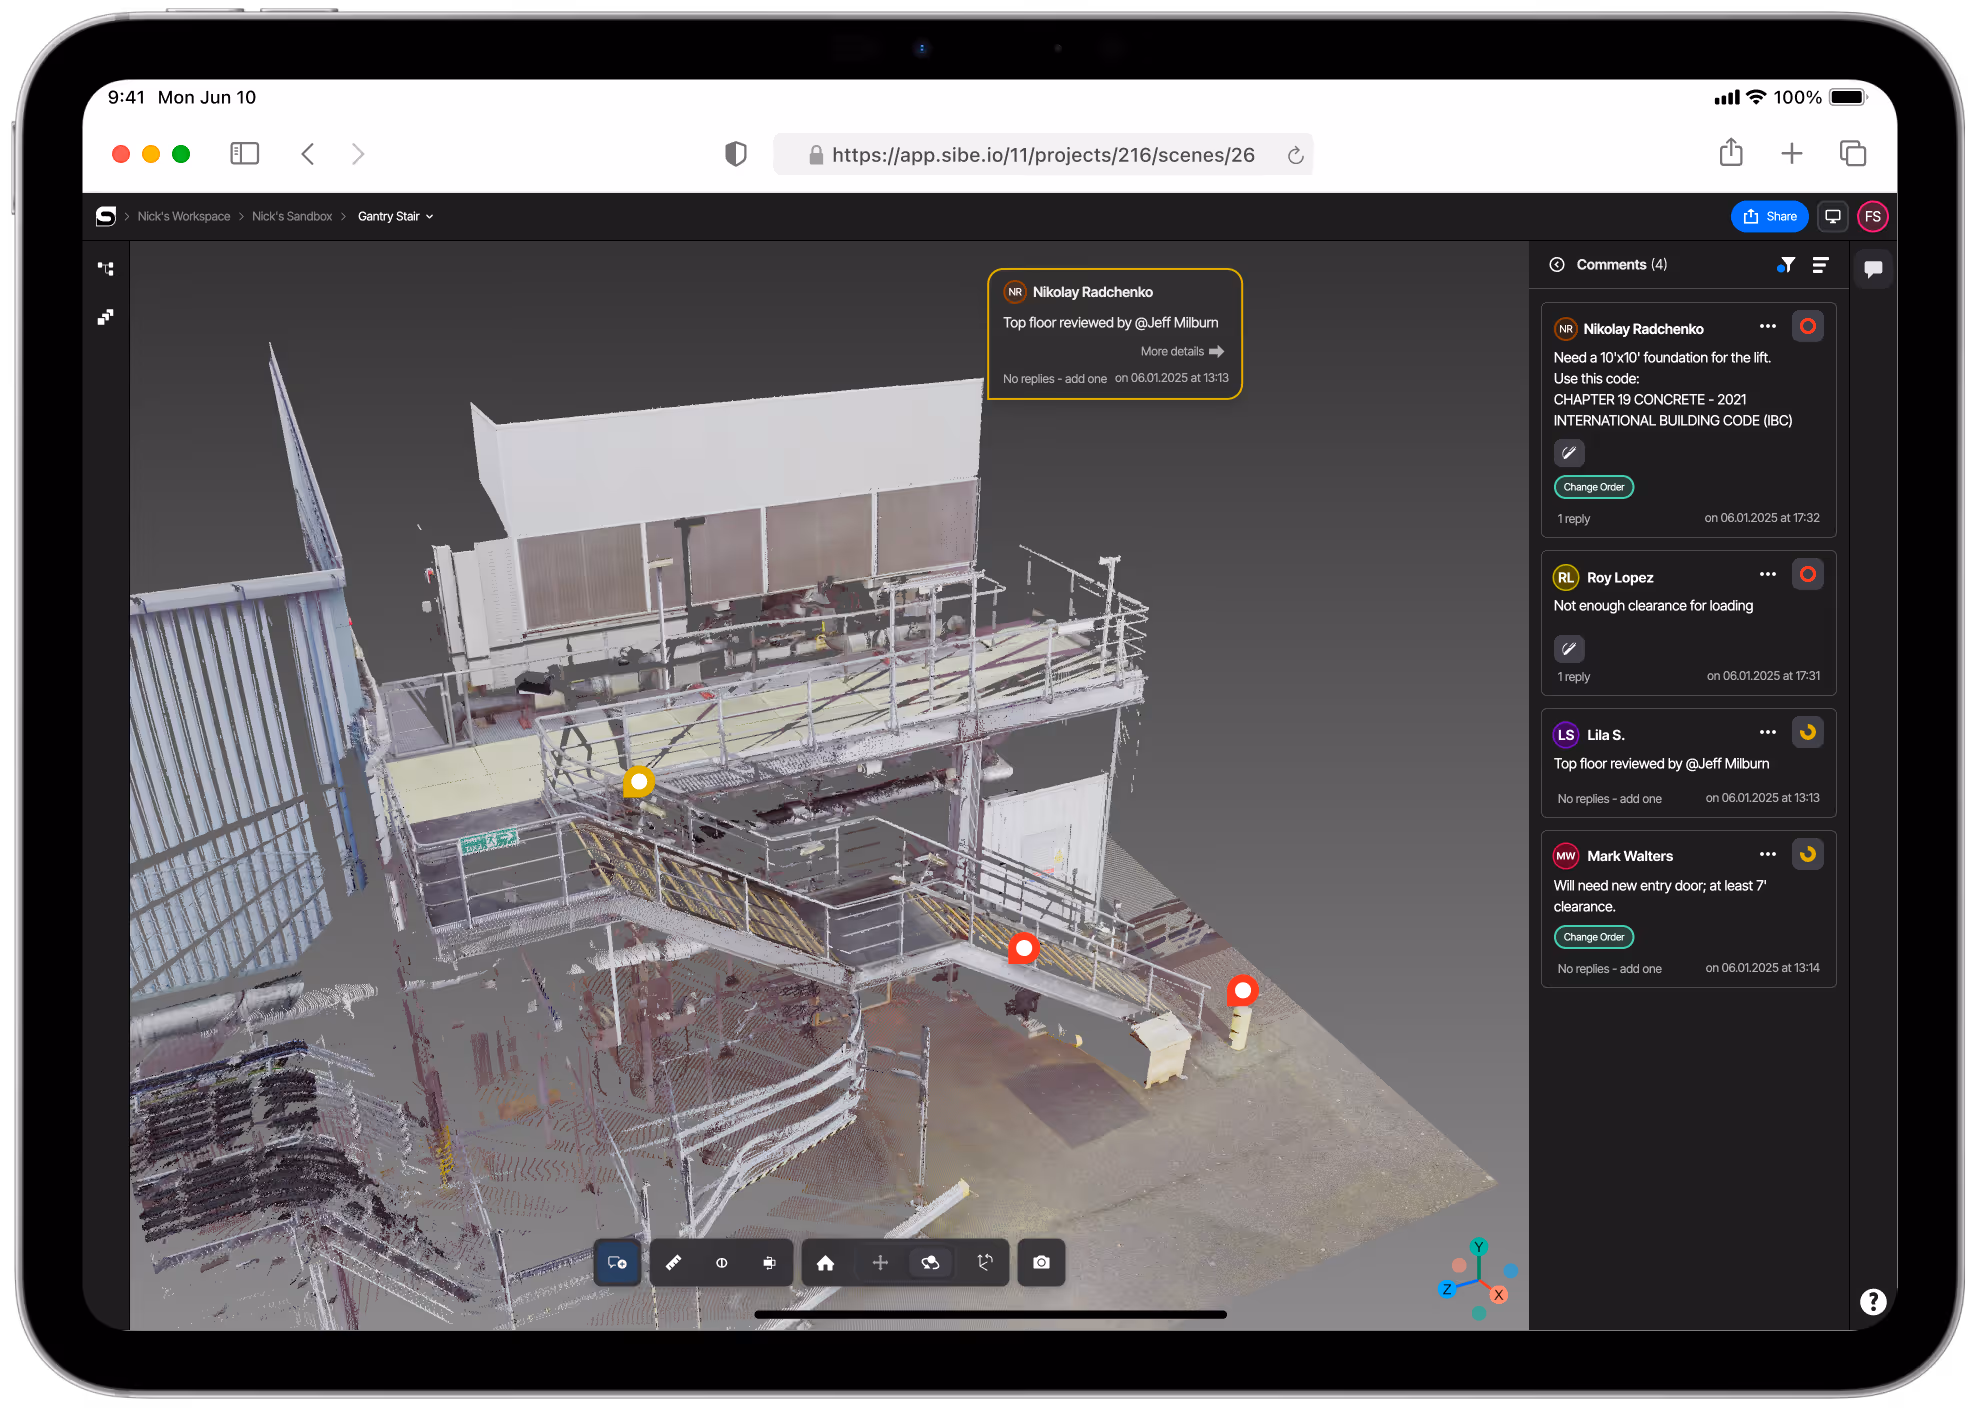Click Change Order tag on Mark Walters' comment

[x=1594, y=937]
